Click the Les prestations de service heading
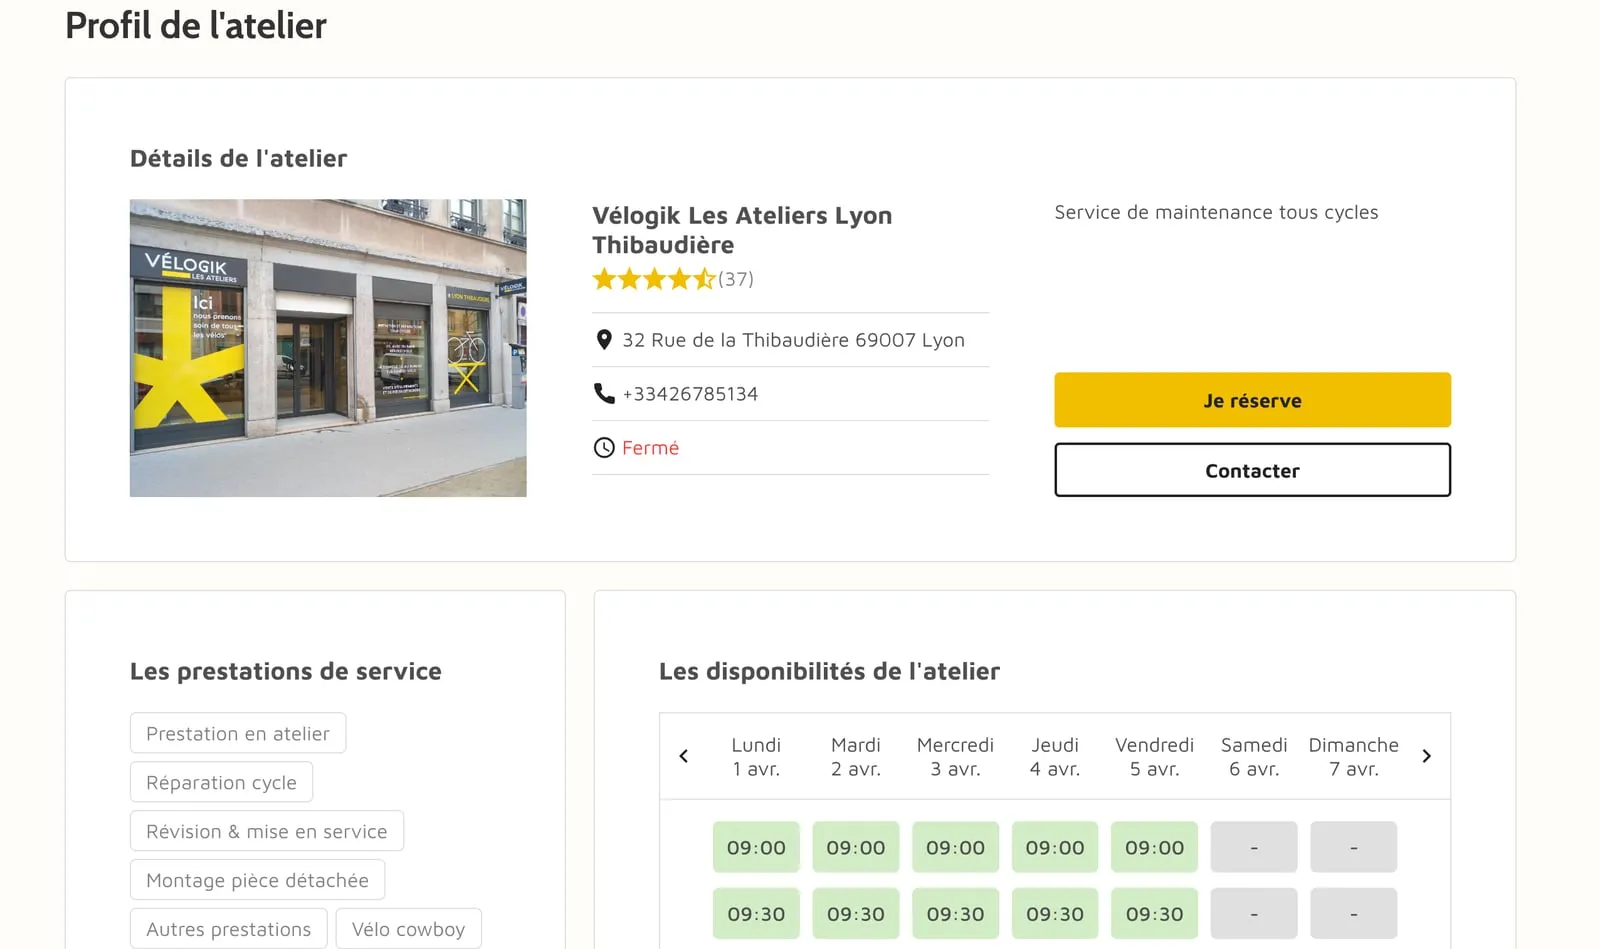1600x949 pixels. click(286, 671)
